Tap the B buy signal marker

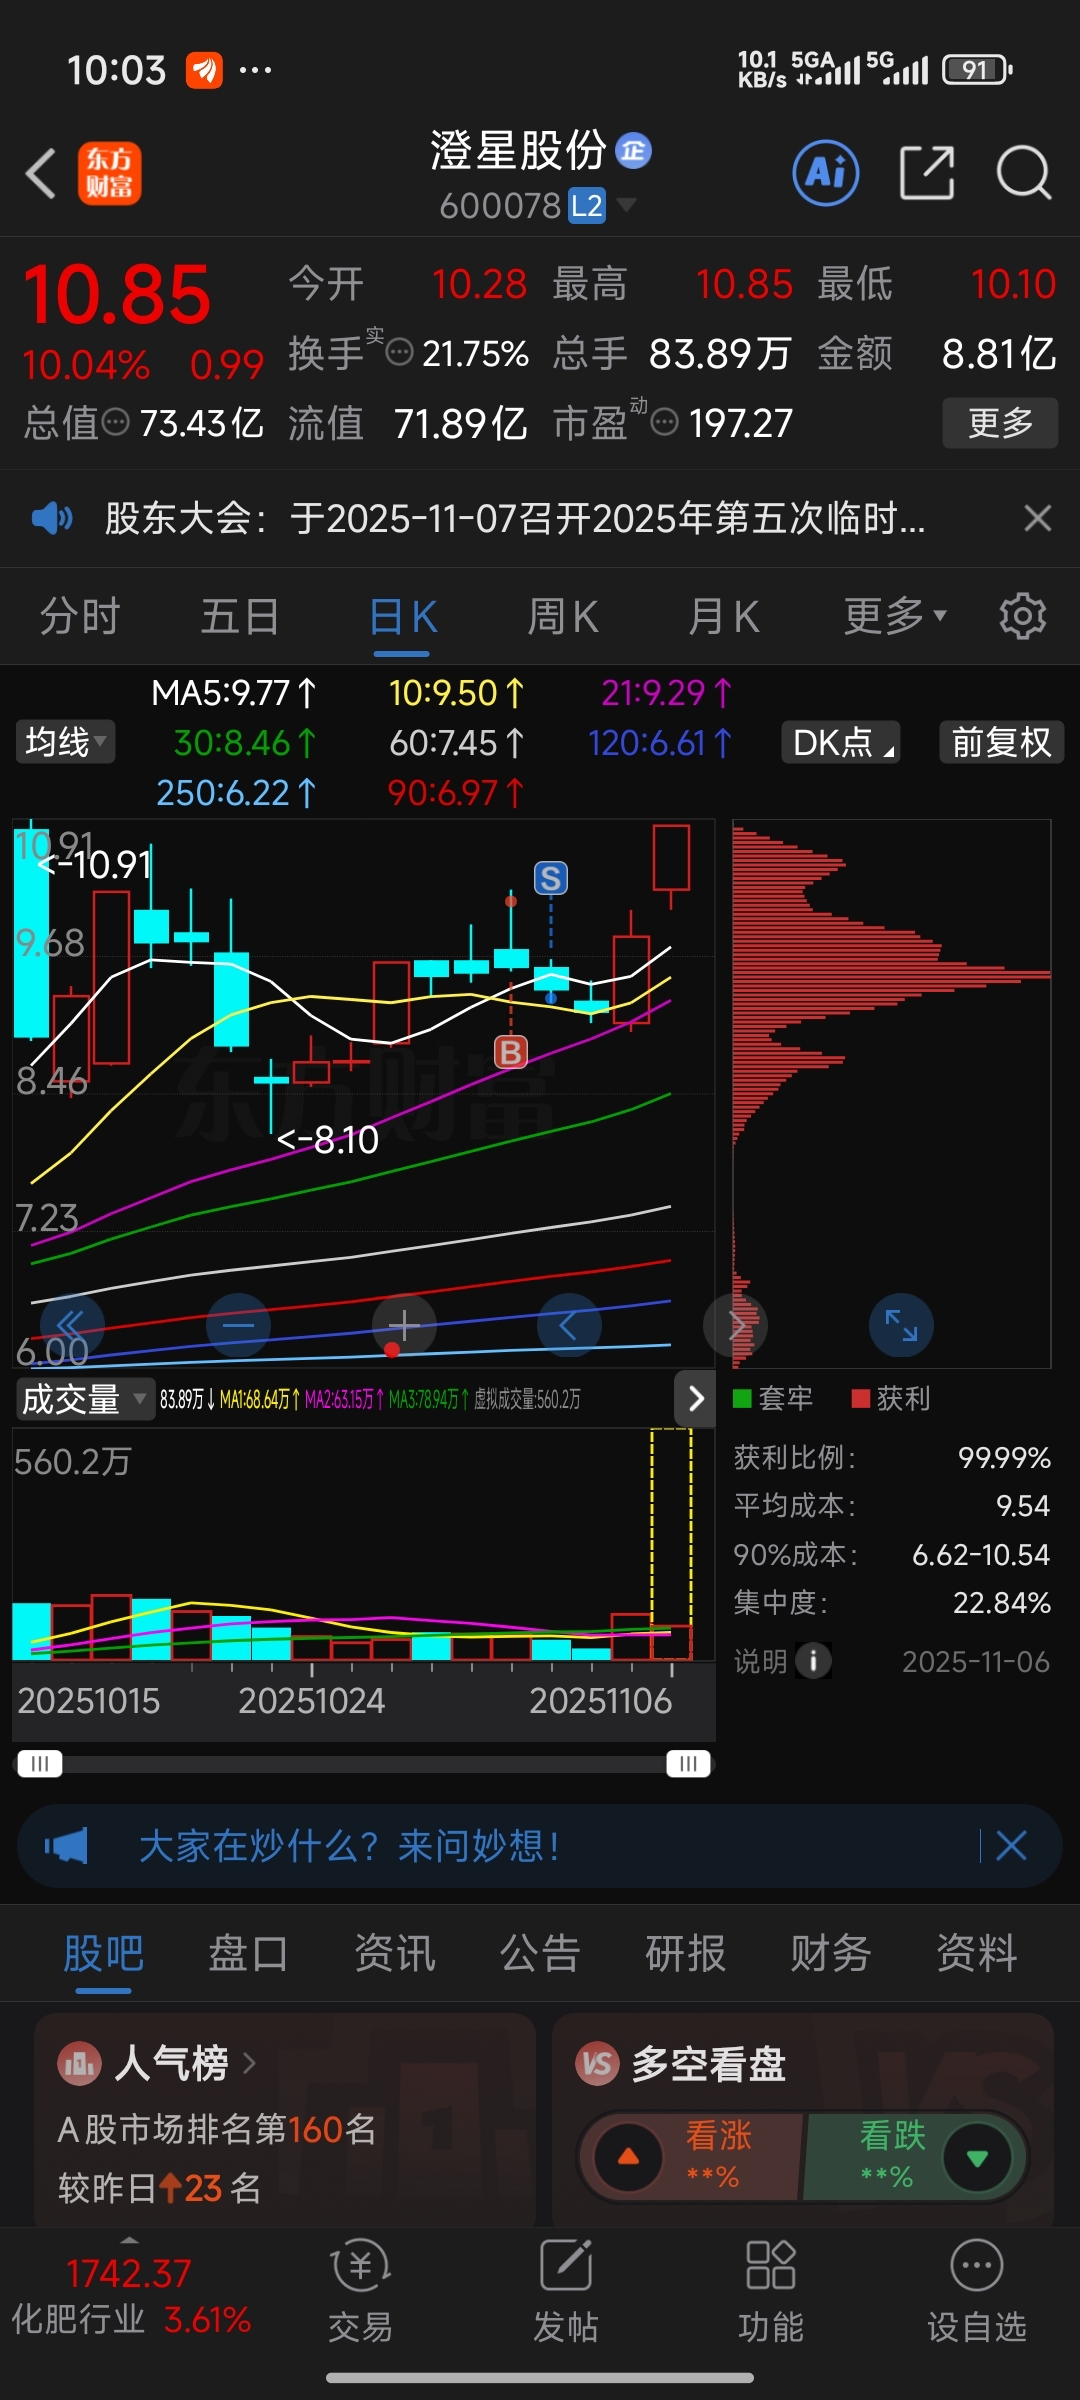pos(511,1052)
